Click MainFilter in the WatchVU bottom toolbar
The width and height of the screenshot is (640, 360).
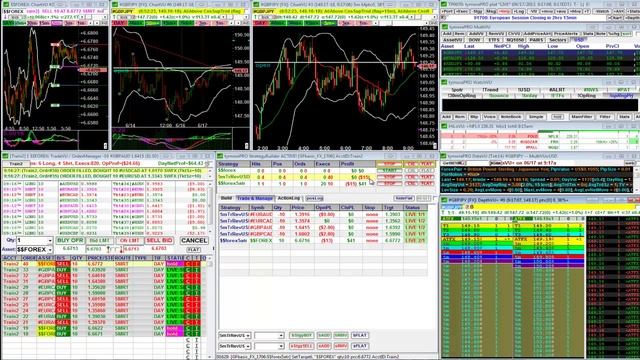pyautogui.click(x=582, y=117)
